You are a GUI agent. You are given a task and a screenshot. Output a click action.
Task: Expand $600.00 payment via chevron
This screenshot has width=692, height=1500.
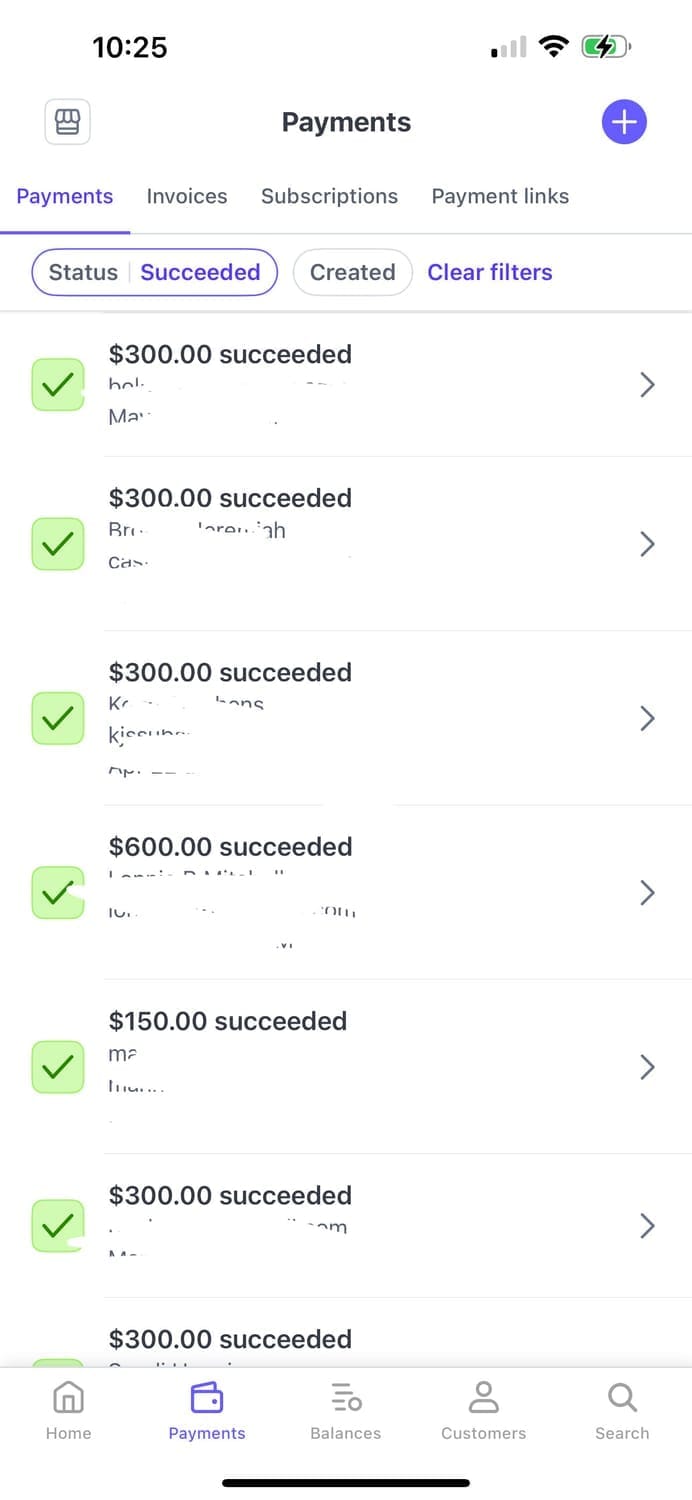647,892
